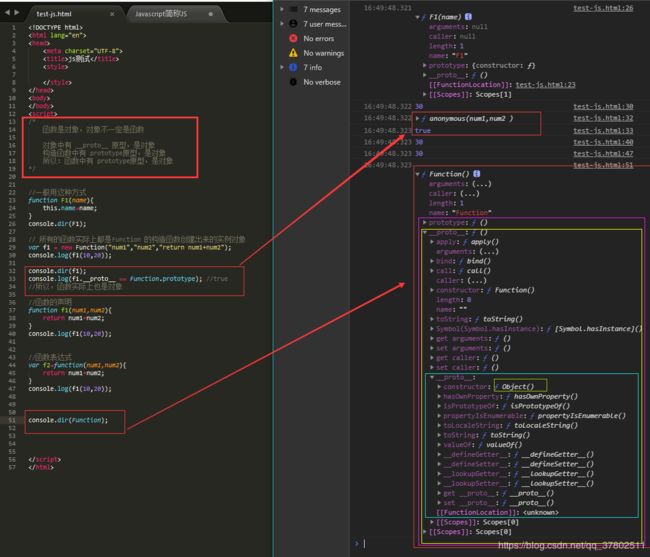Image resolution: width=650 pixels, height=557 pixels.
Task: Click the blue '7 info' icon
Action: (293, 67)
